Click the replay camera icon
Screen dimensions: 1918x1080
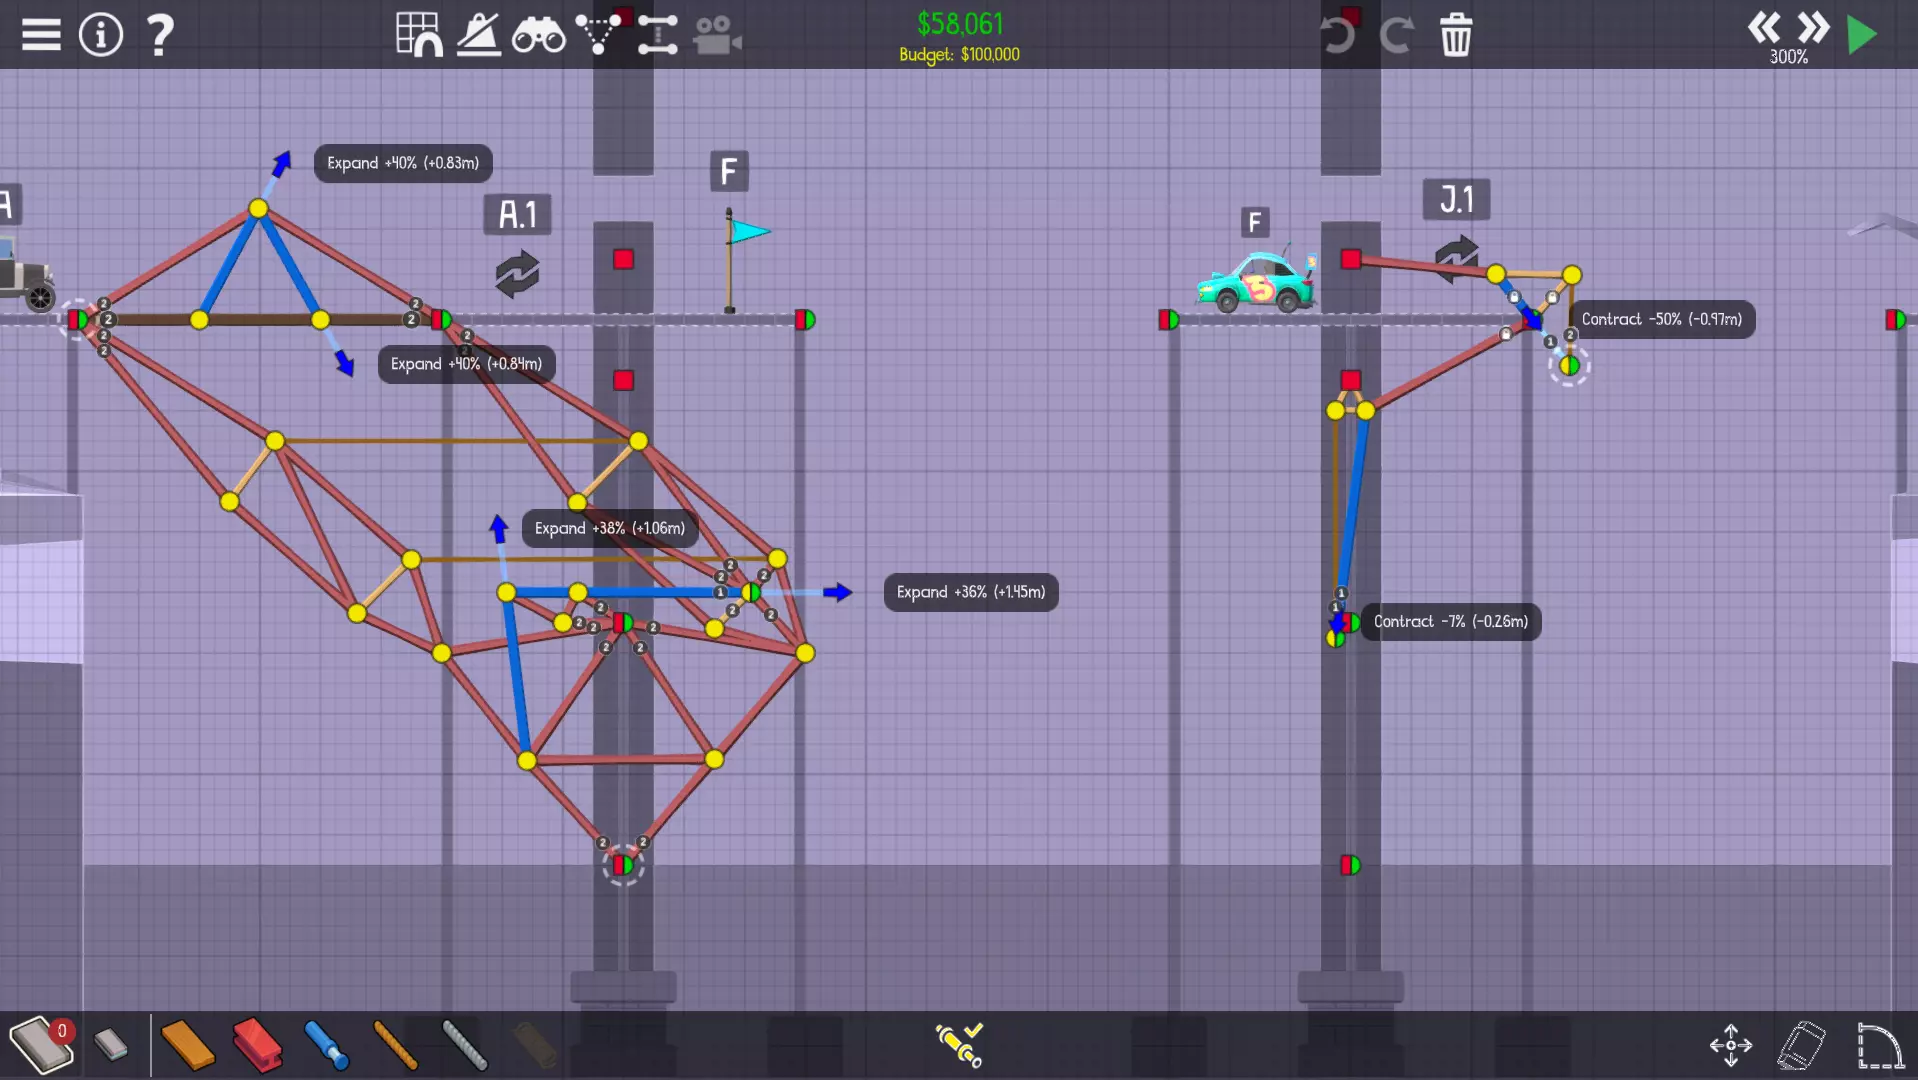(717, 36)
